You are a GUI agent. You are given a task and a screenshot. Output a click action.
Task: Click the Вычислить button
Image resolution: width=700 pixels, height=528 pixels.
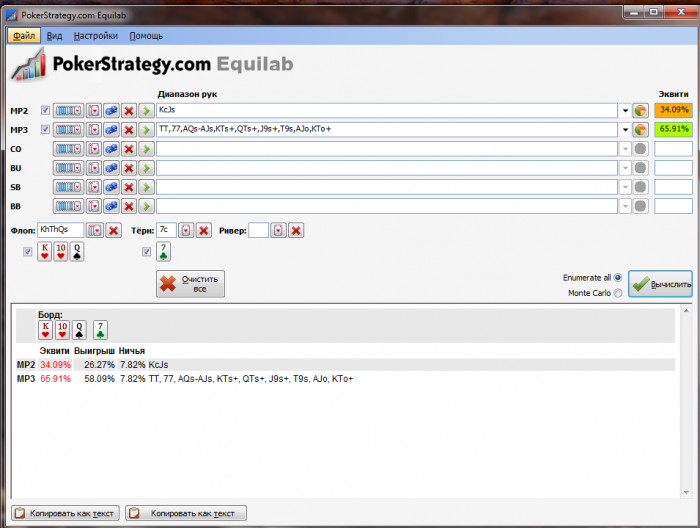point(660,284)
